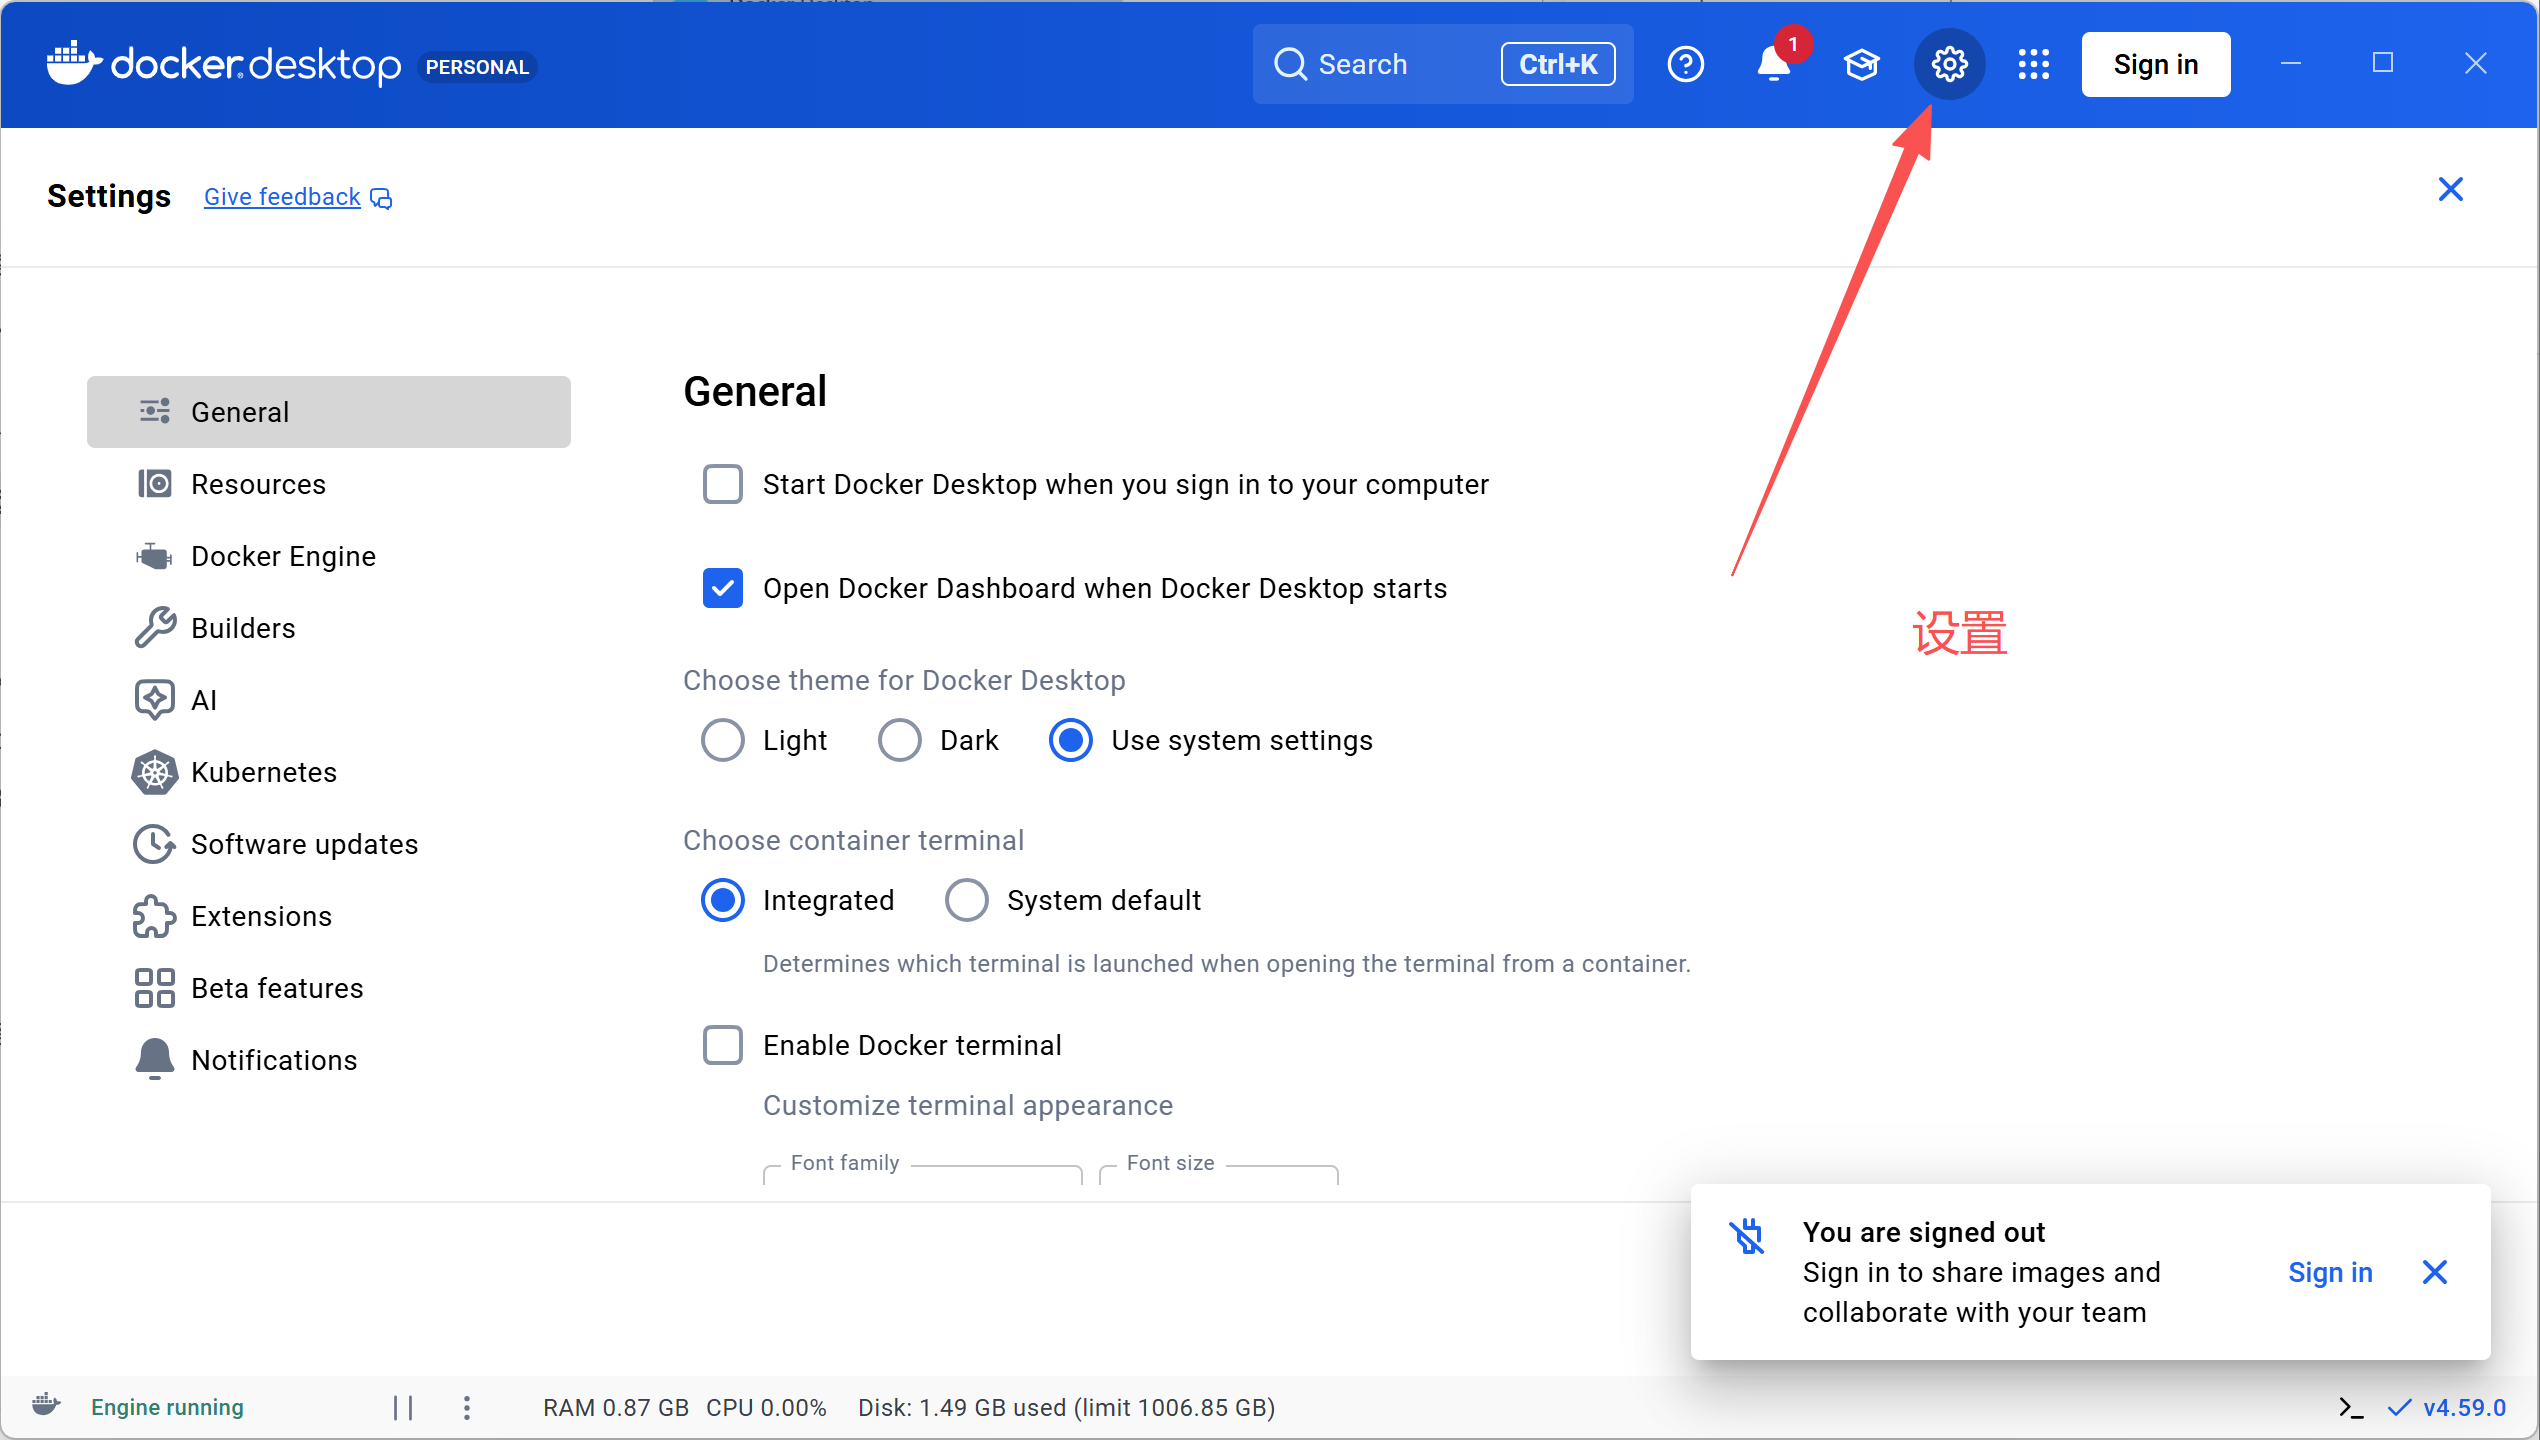
Task: Open engine options three-dot menu
Action: click(x=467, y=1408)
